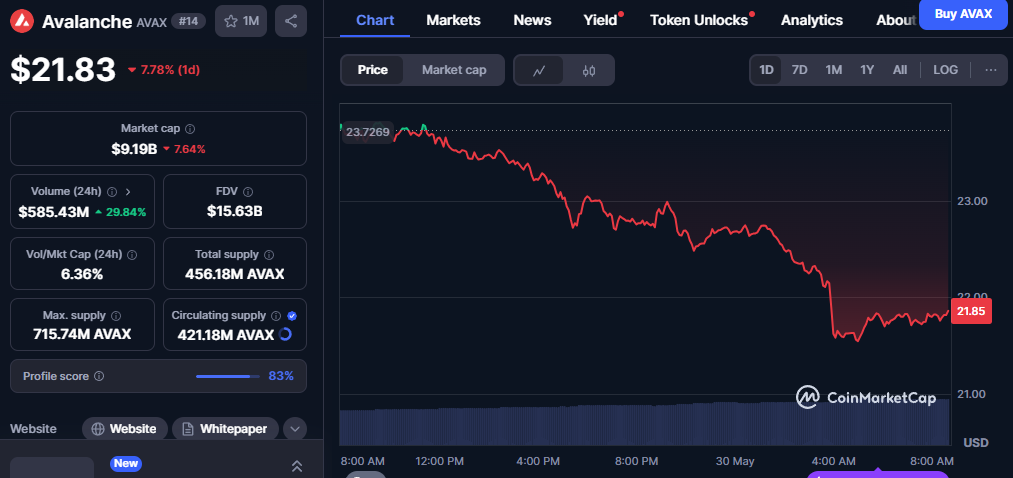Open the Yield tab
1013x478 pixels.
(x=601, y=20)
